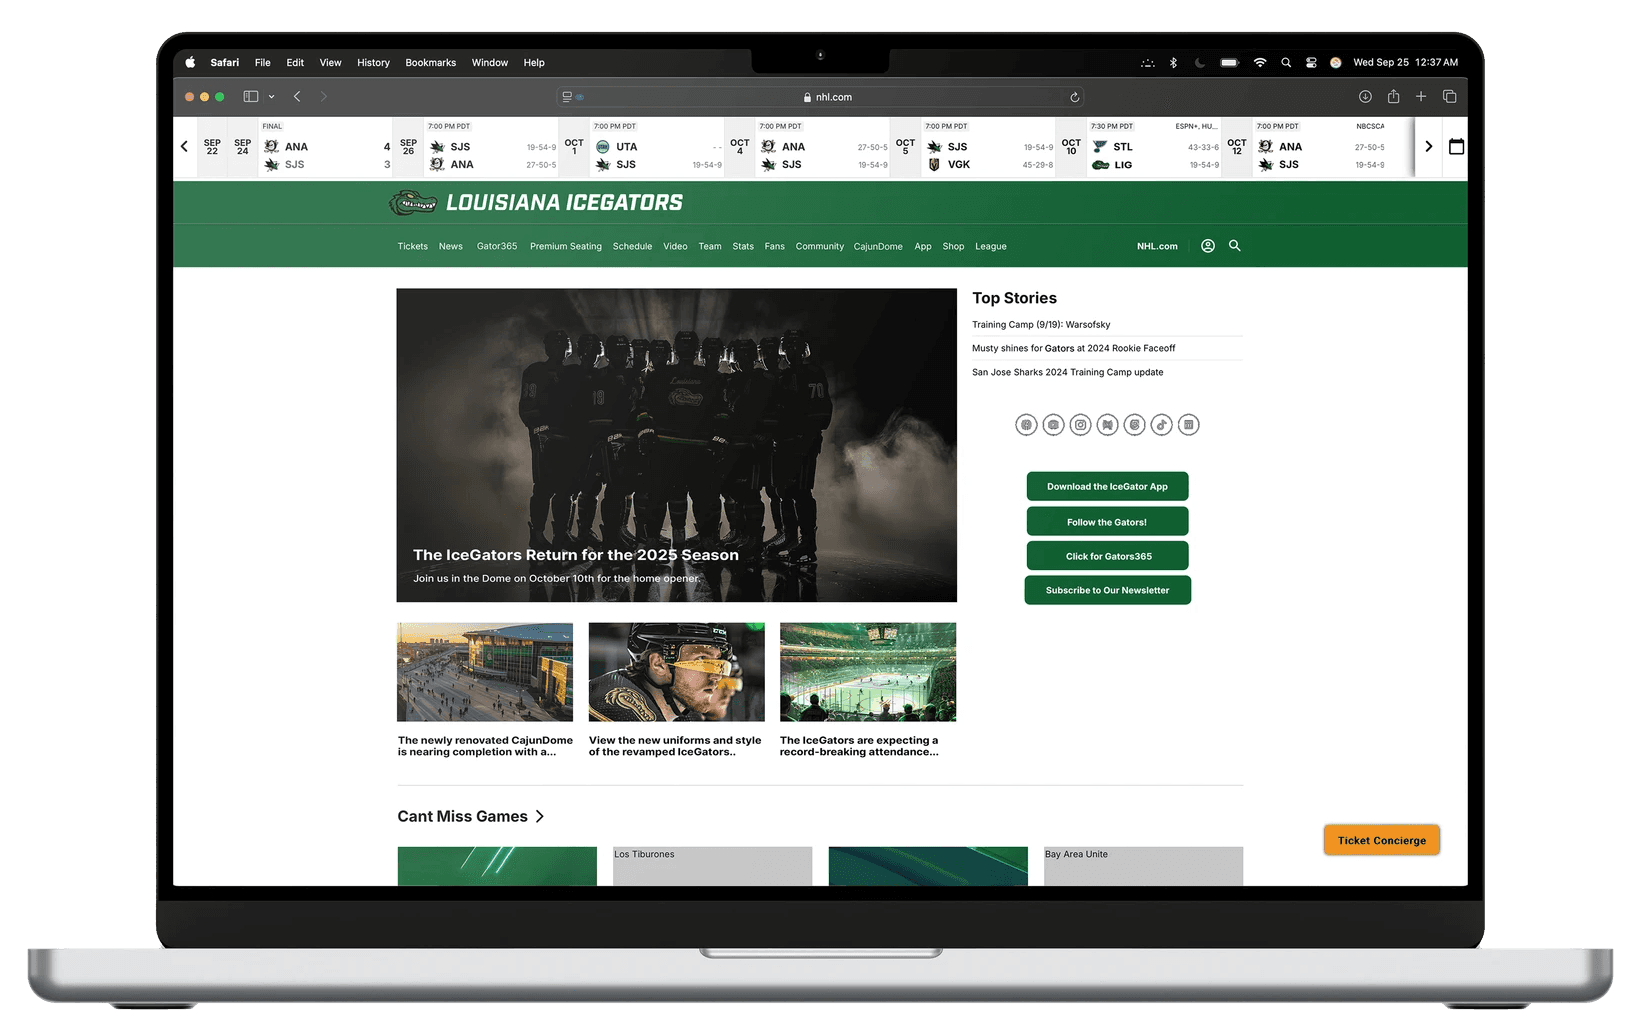Screen dimensions: 1635x1025
Task: Open the YouTube social icon
Action: tap(1053, 425)
